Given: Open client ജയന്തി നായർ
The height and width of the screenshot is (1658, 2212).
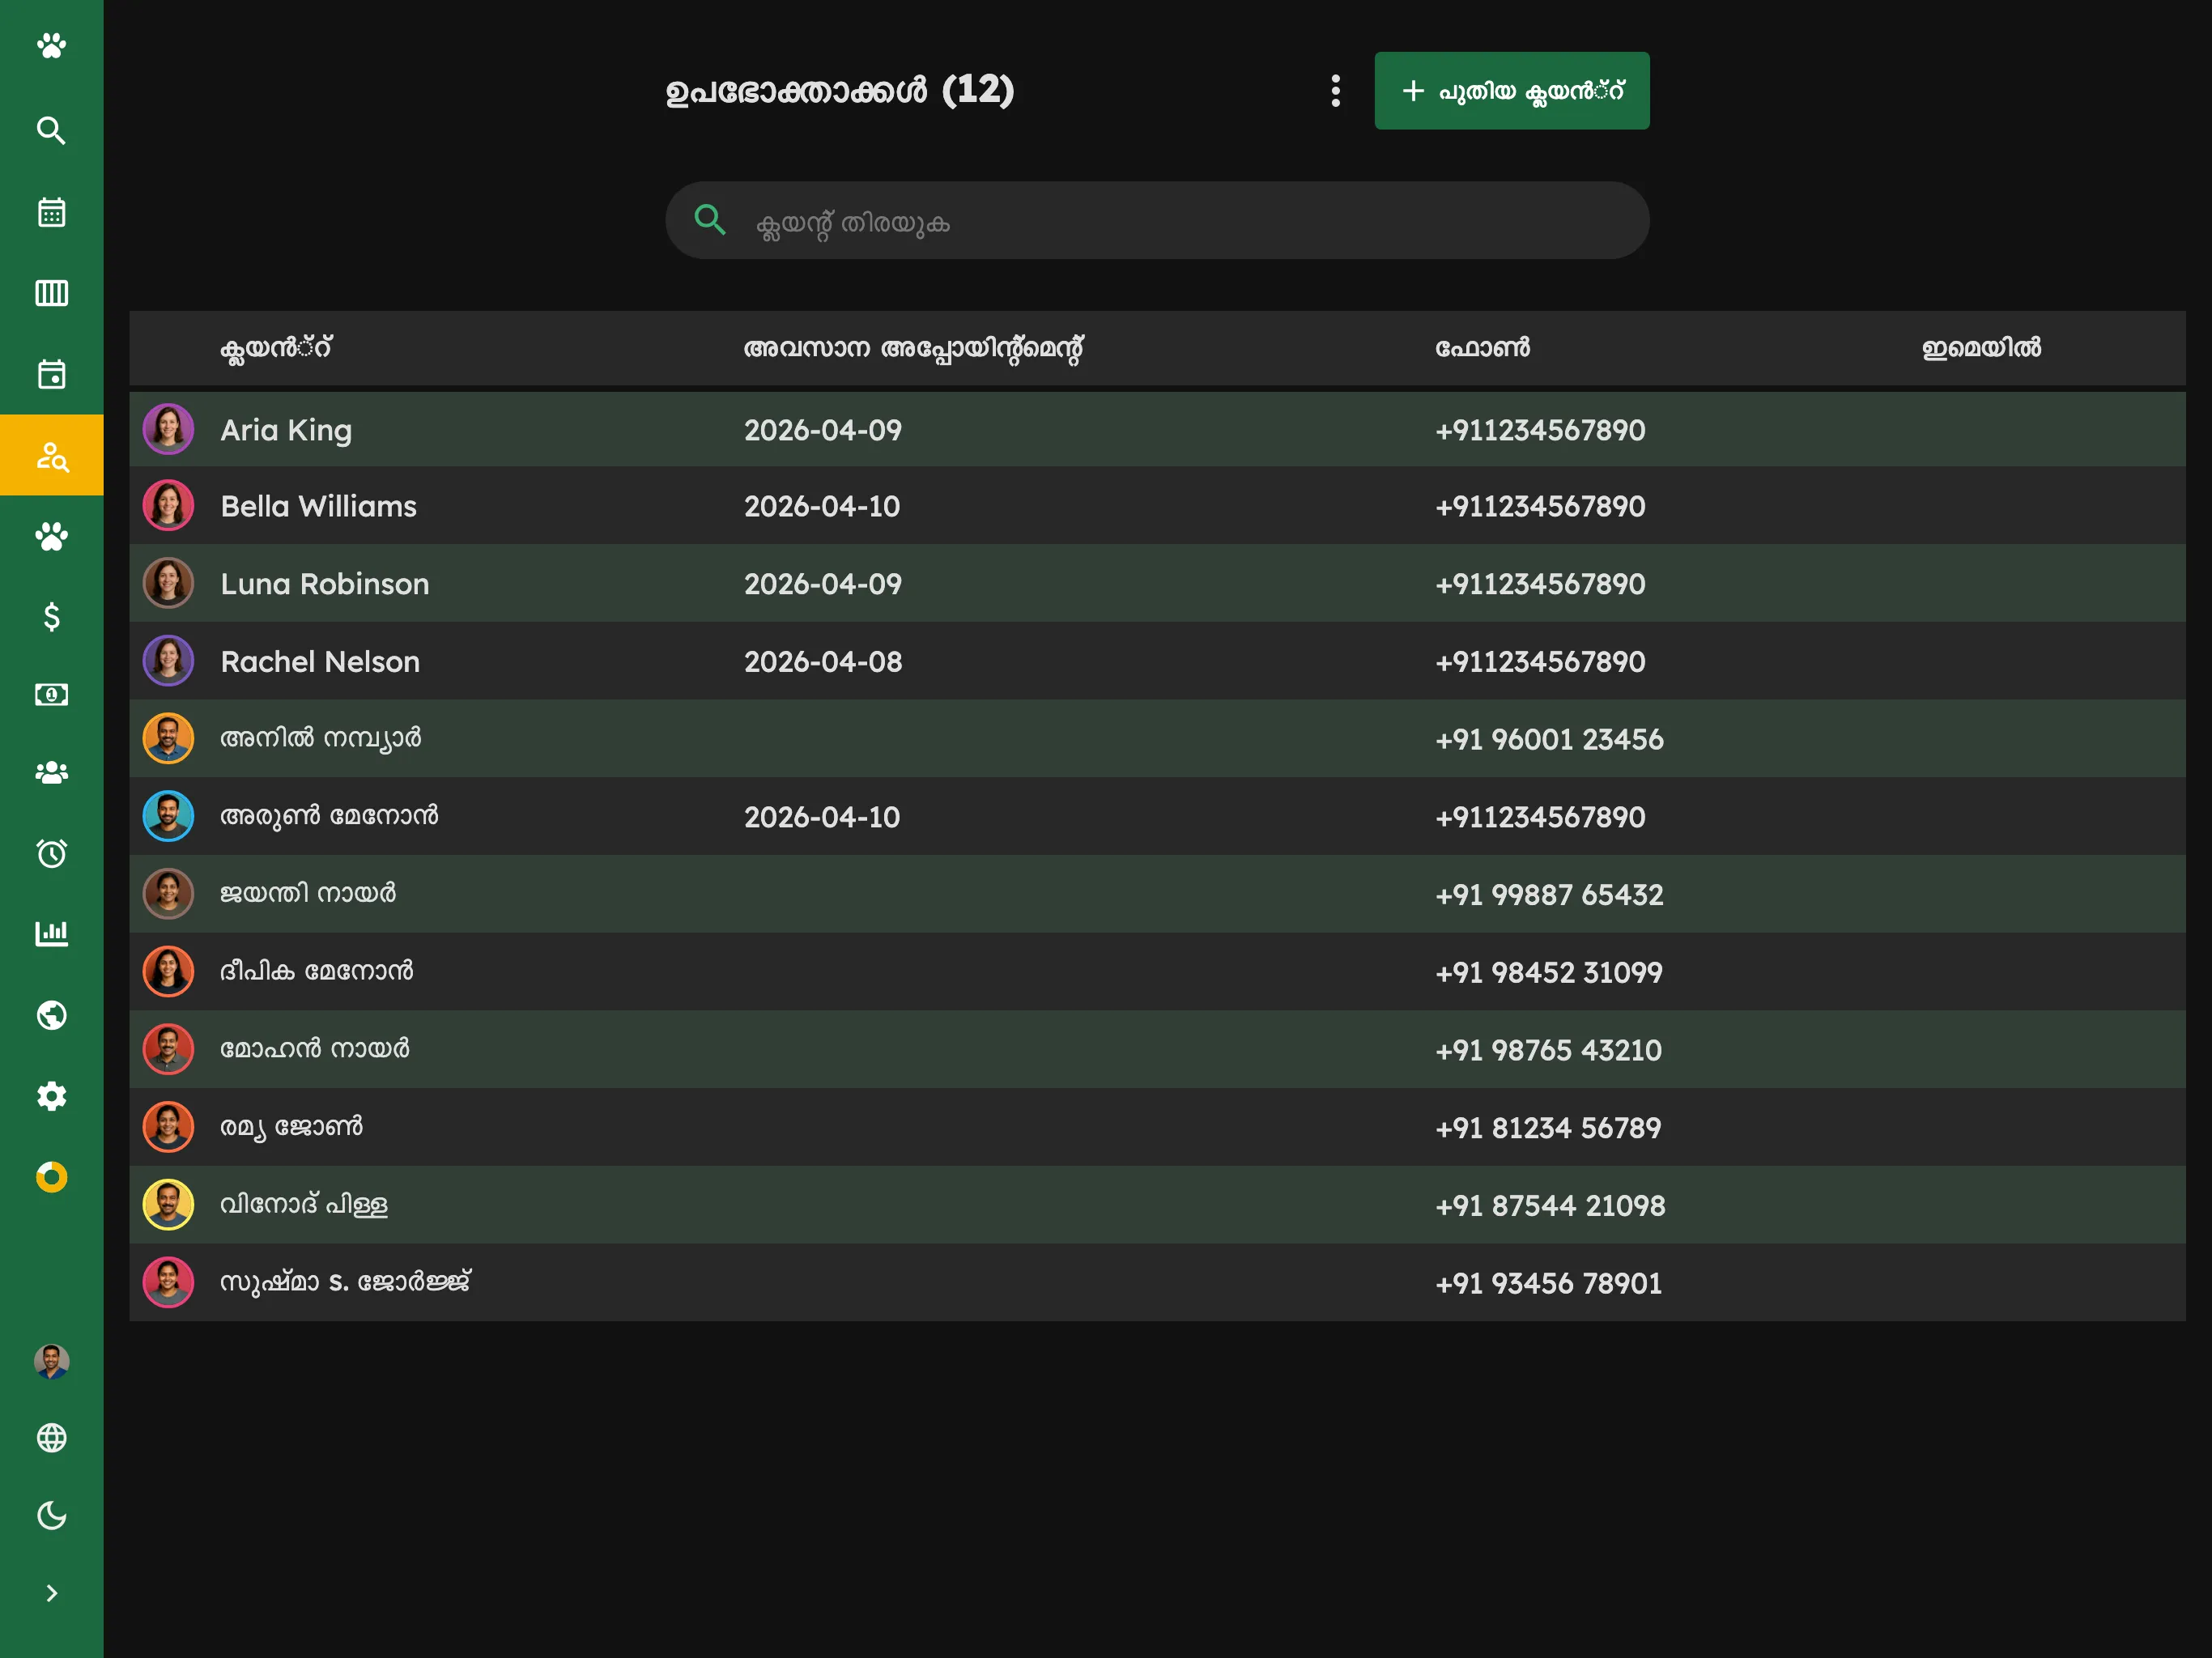Looking at the screenshot, I should pos(1157,895).
